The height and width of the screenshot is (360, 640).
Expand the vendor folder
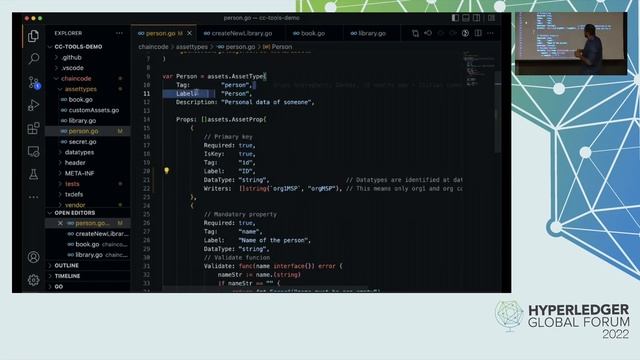pos(75,205)
